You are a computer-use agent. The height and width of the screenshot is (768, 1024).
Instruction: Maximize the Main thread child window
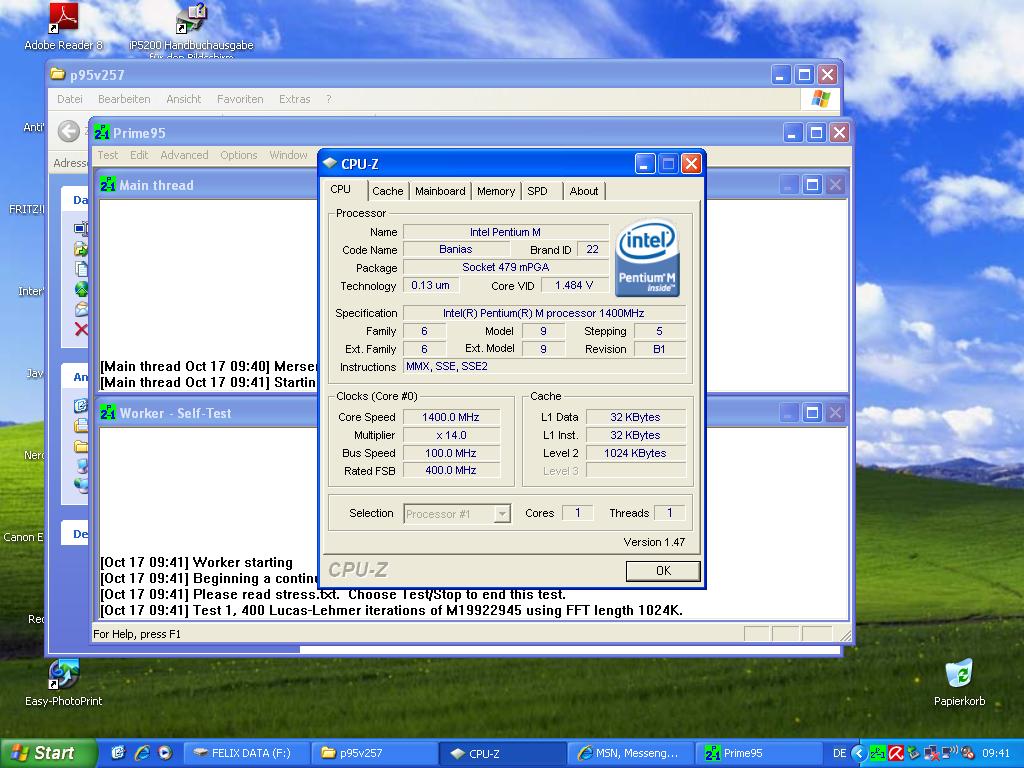[x=812, y=185]
